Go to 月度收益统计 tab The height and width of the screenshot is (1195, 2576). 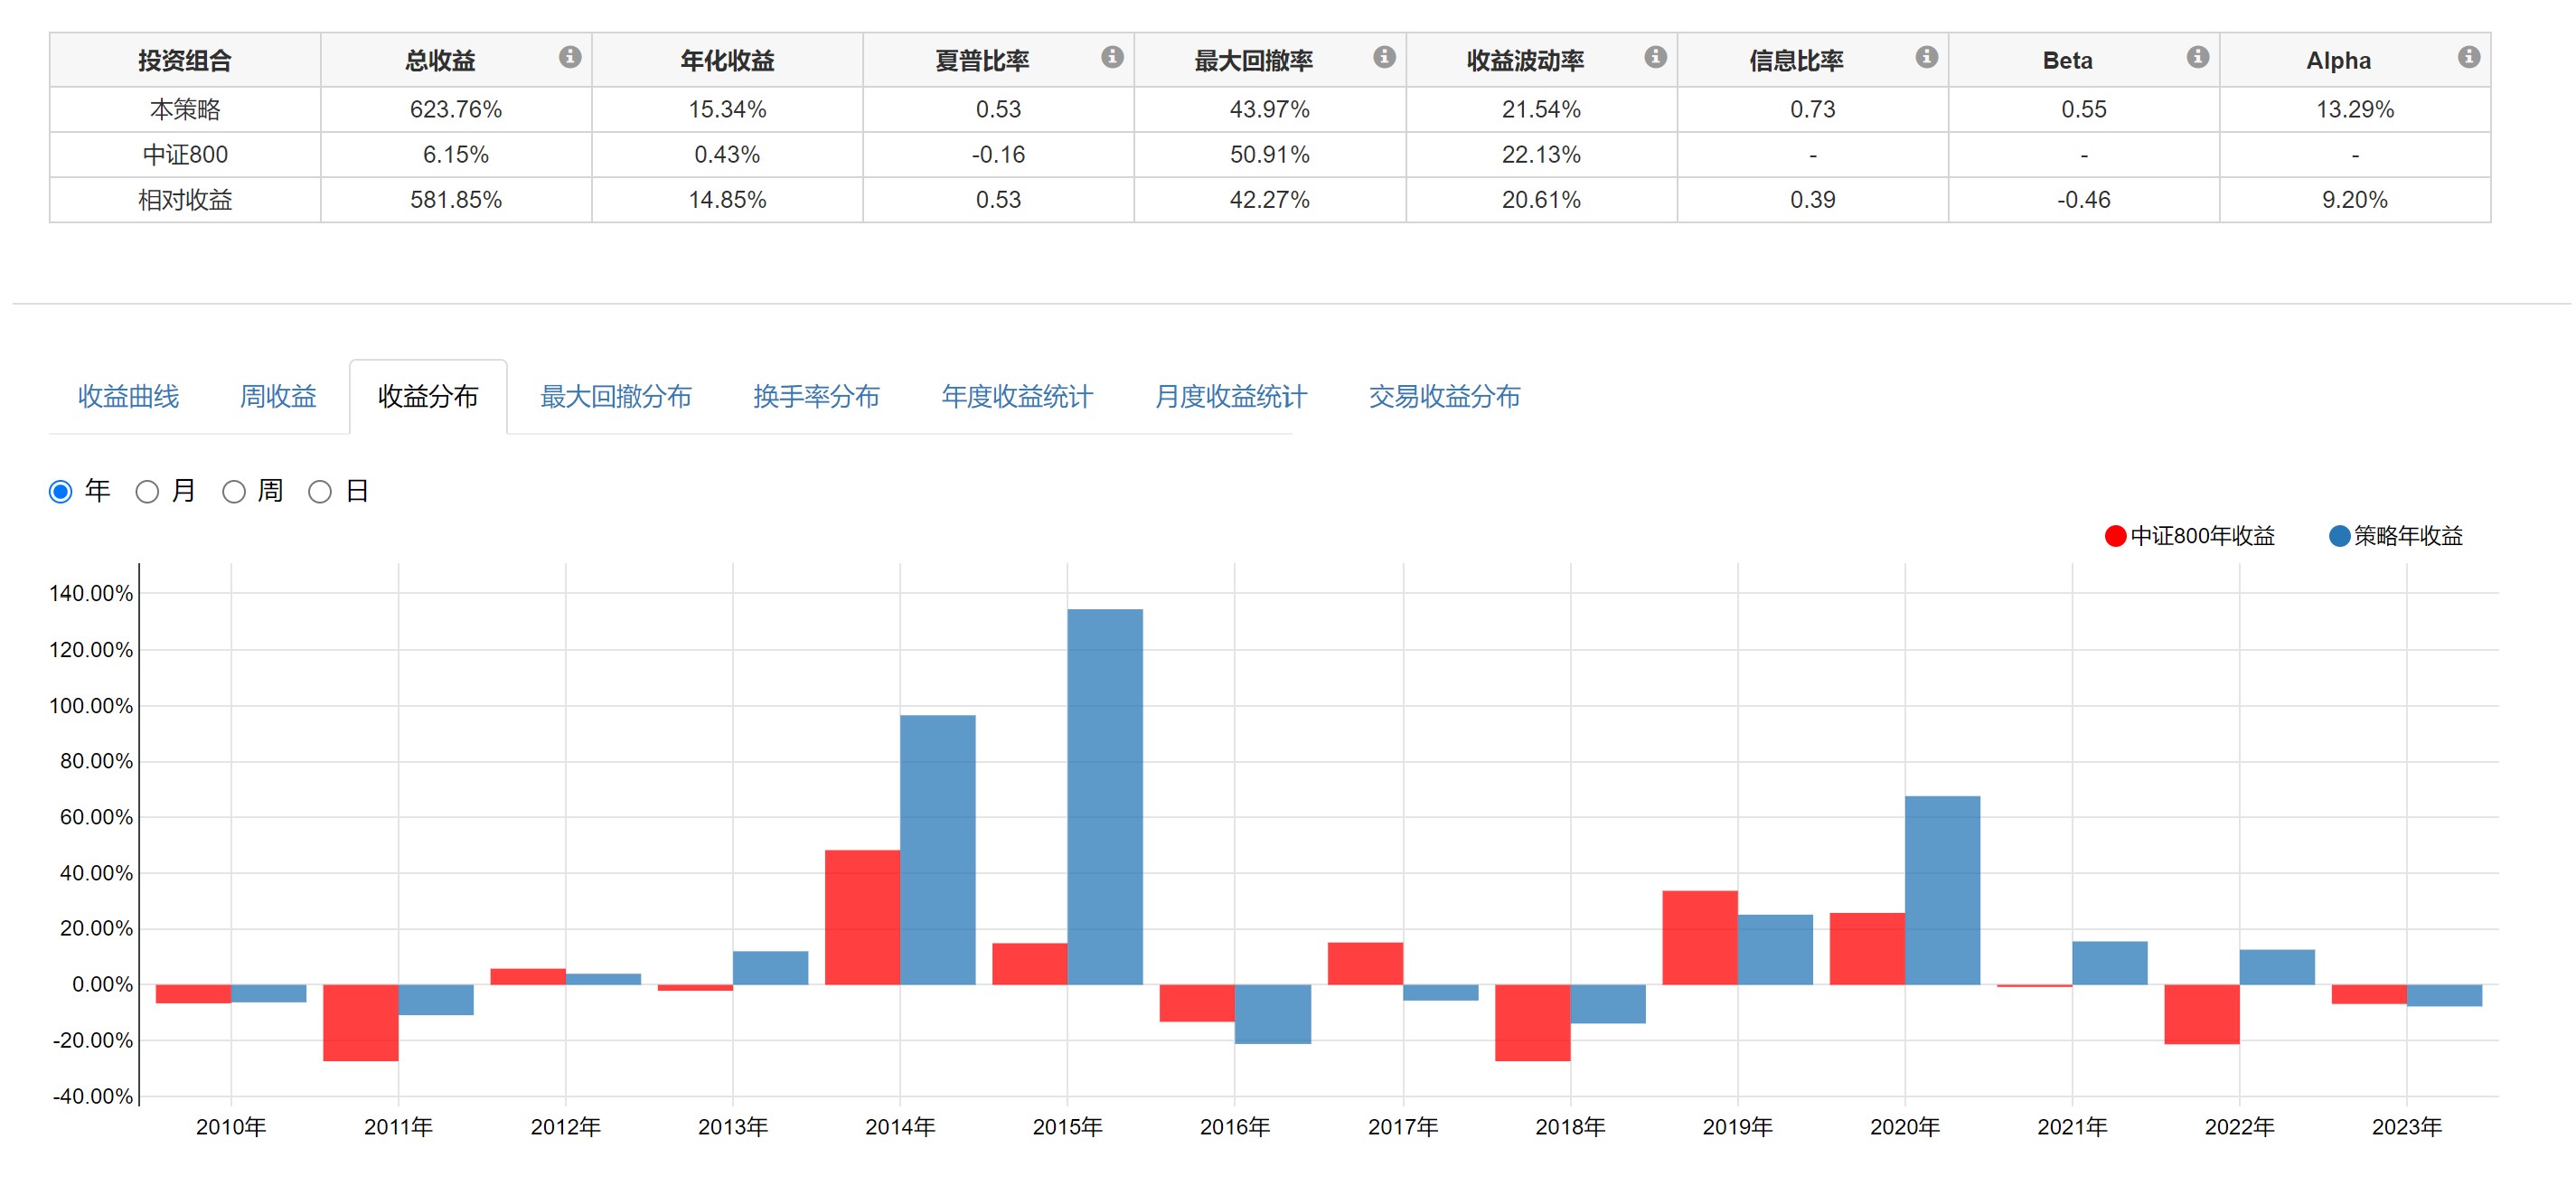tap(1230, 397)
